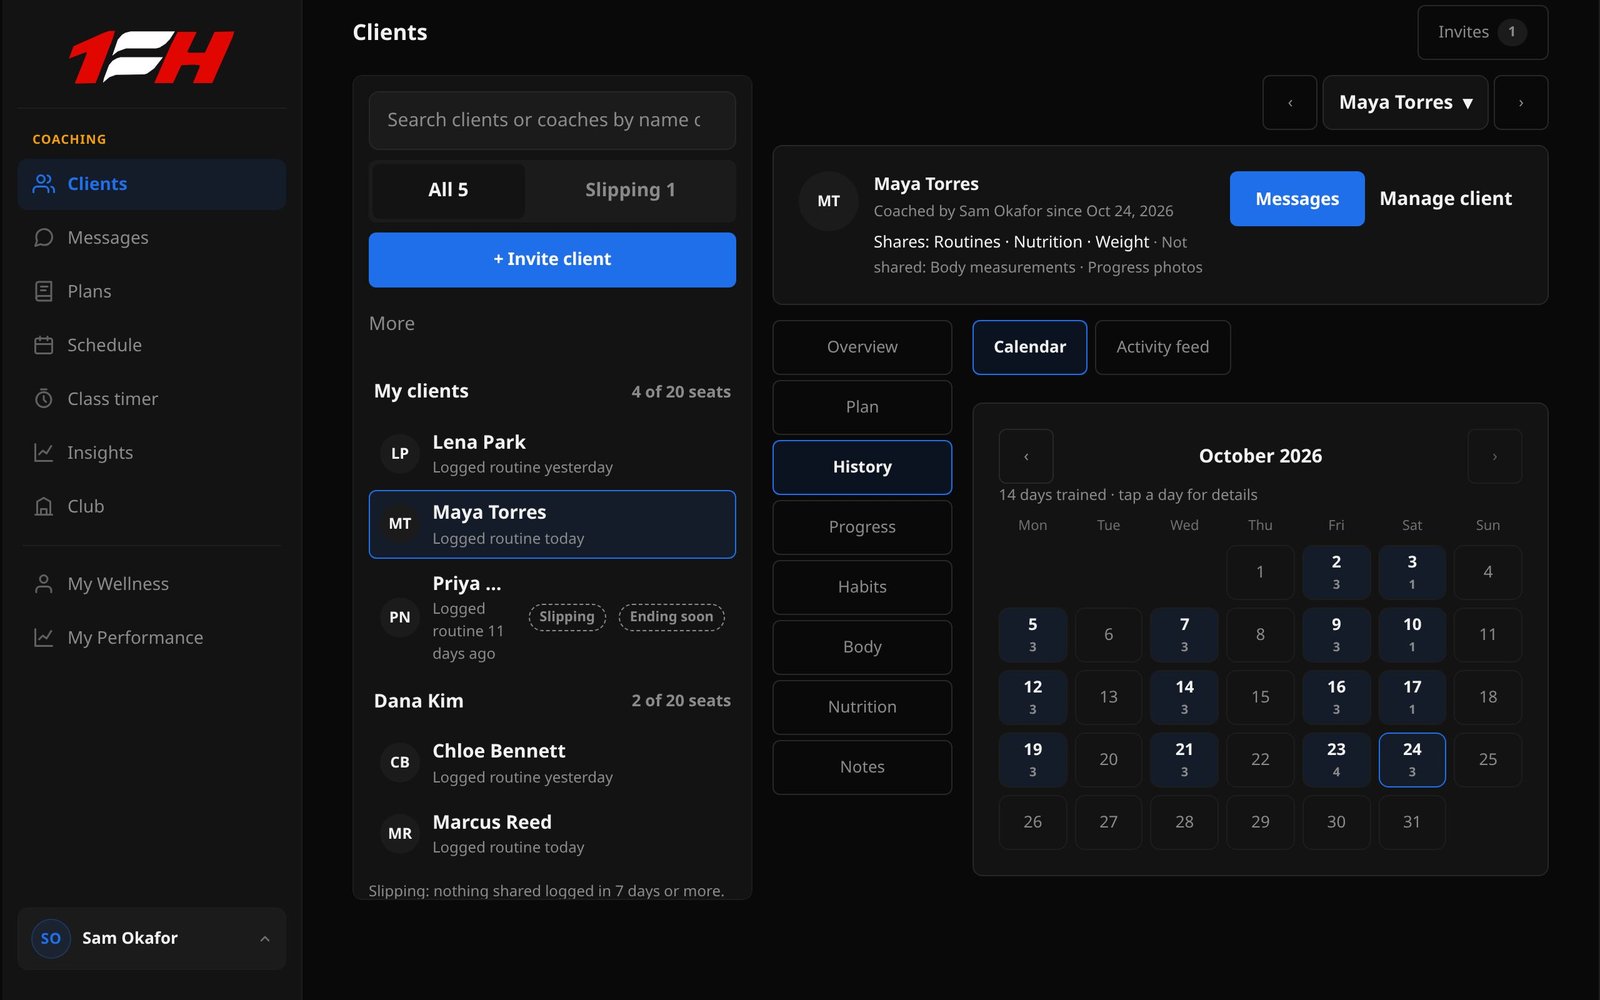
Task: Click Chloe Bennett's CB avatar
Action: (400, 762)
